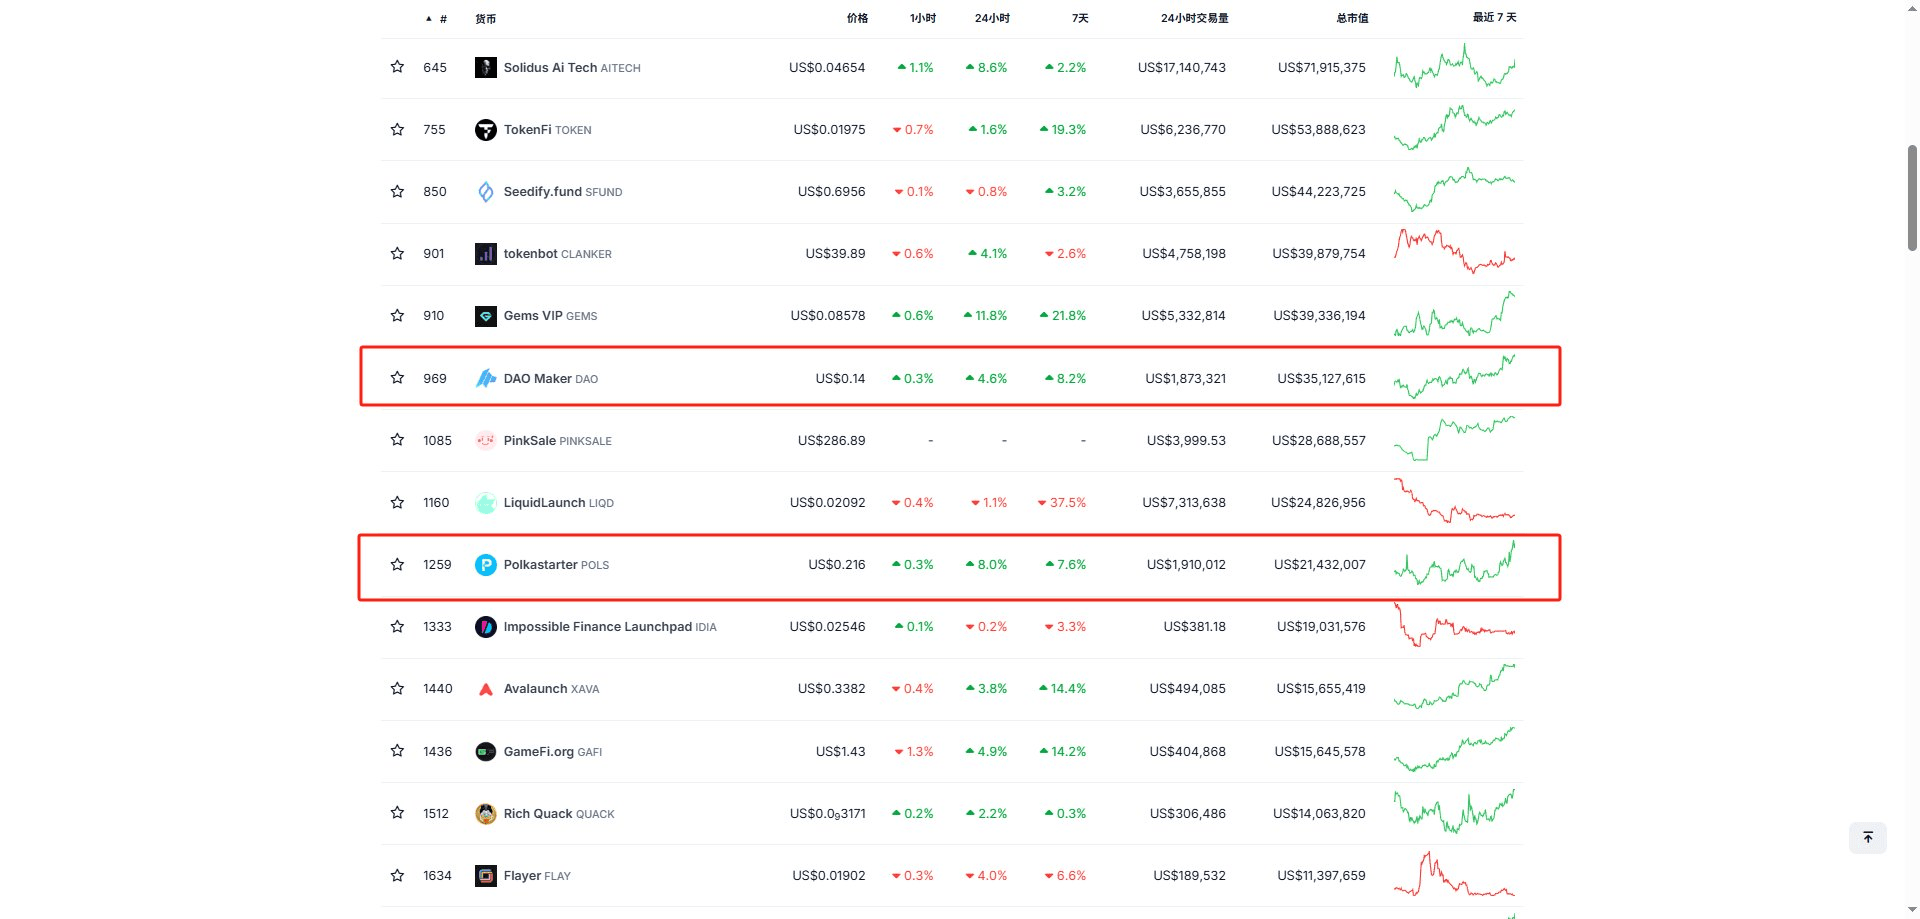Star GameFi.org GAFI row
Image resolution: width=1920 pixels, height=919 pixels.
coord(397,751)
